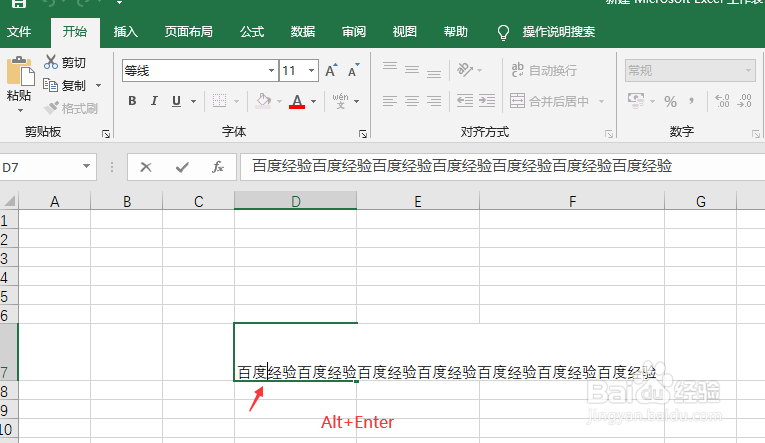Open the 文件 menu
This screenshot has width=765, height=443.
pos(19,32)
